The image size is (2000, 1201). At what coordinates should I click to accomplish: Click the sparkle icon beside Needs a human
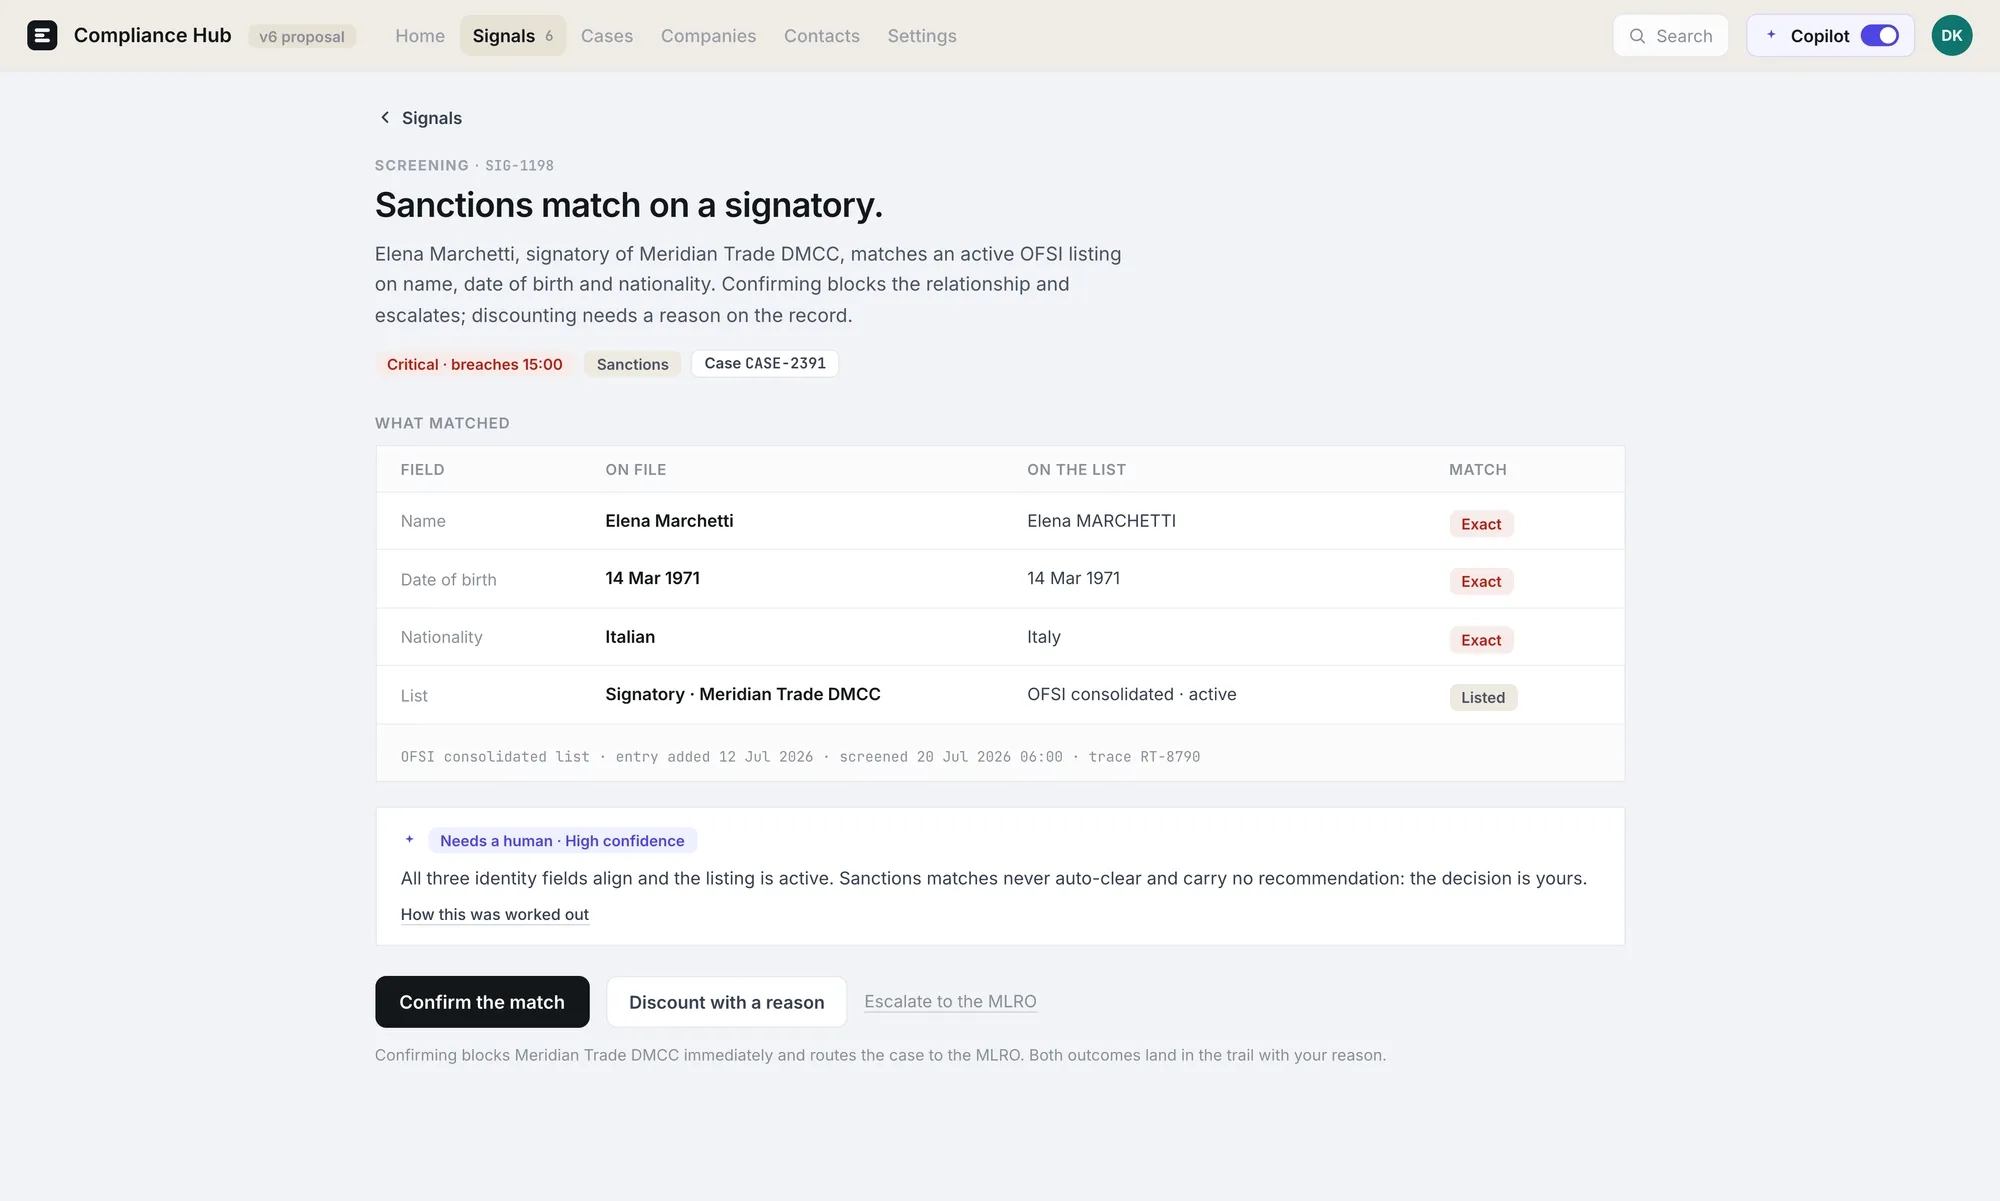tap(409, 840)
